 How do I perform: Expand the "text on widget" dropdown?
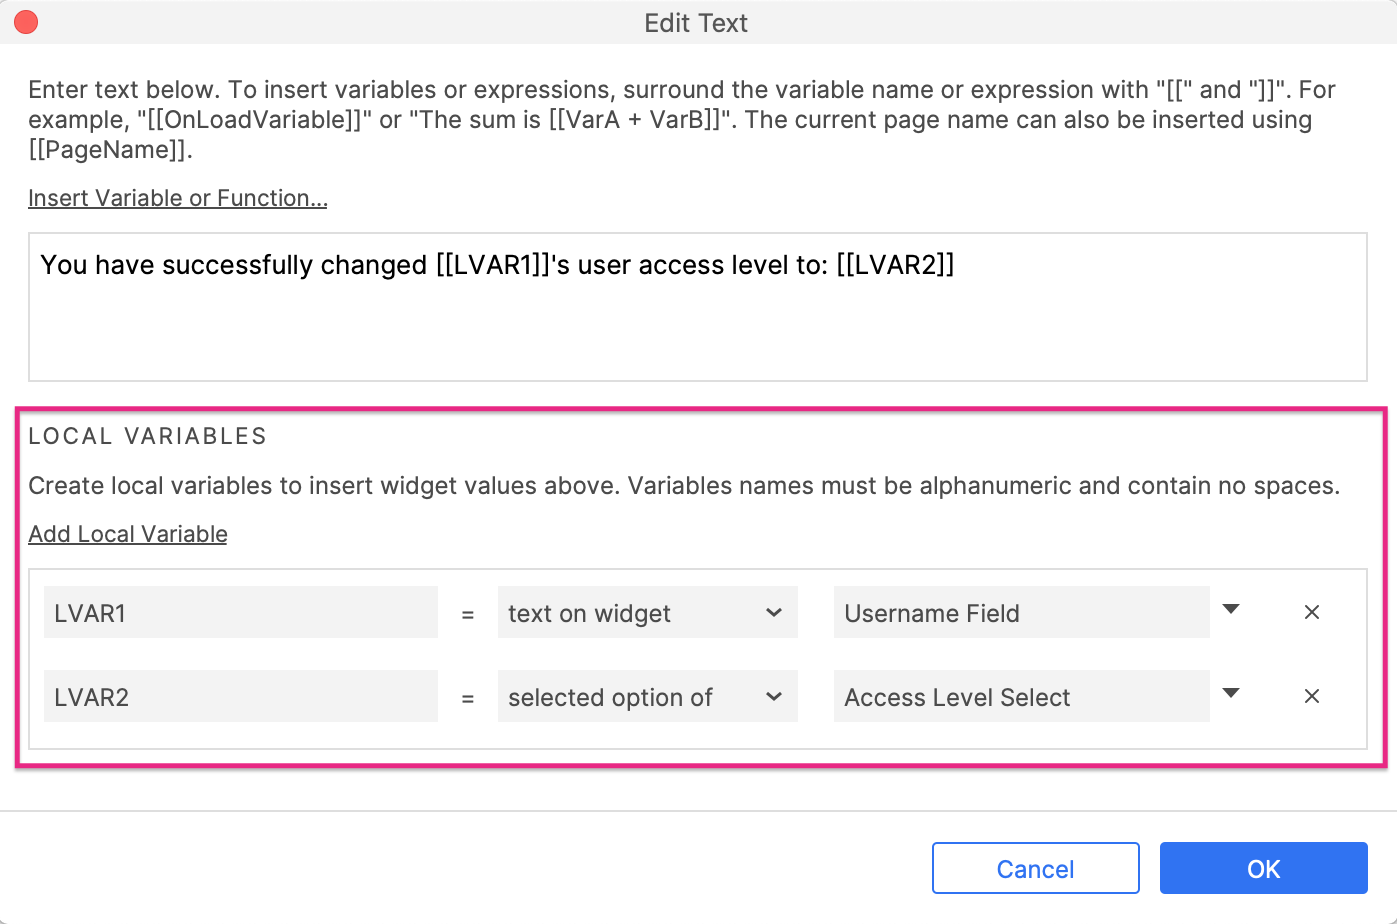tap(647, 613)
